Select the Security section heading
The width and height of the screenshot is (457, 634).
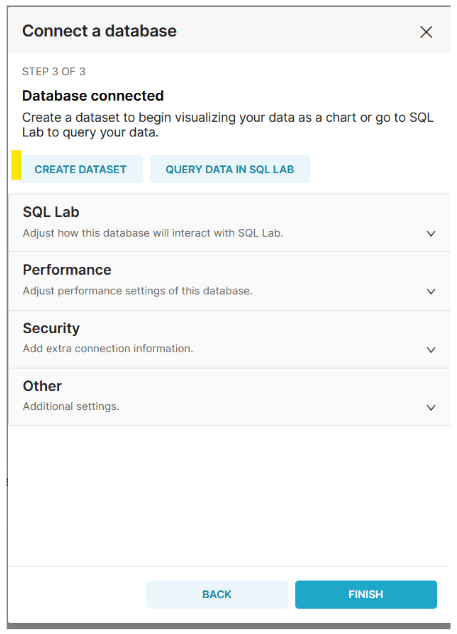click(51, 328)
